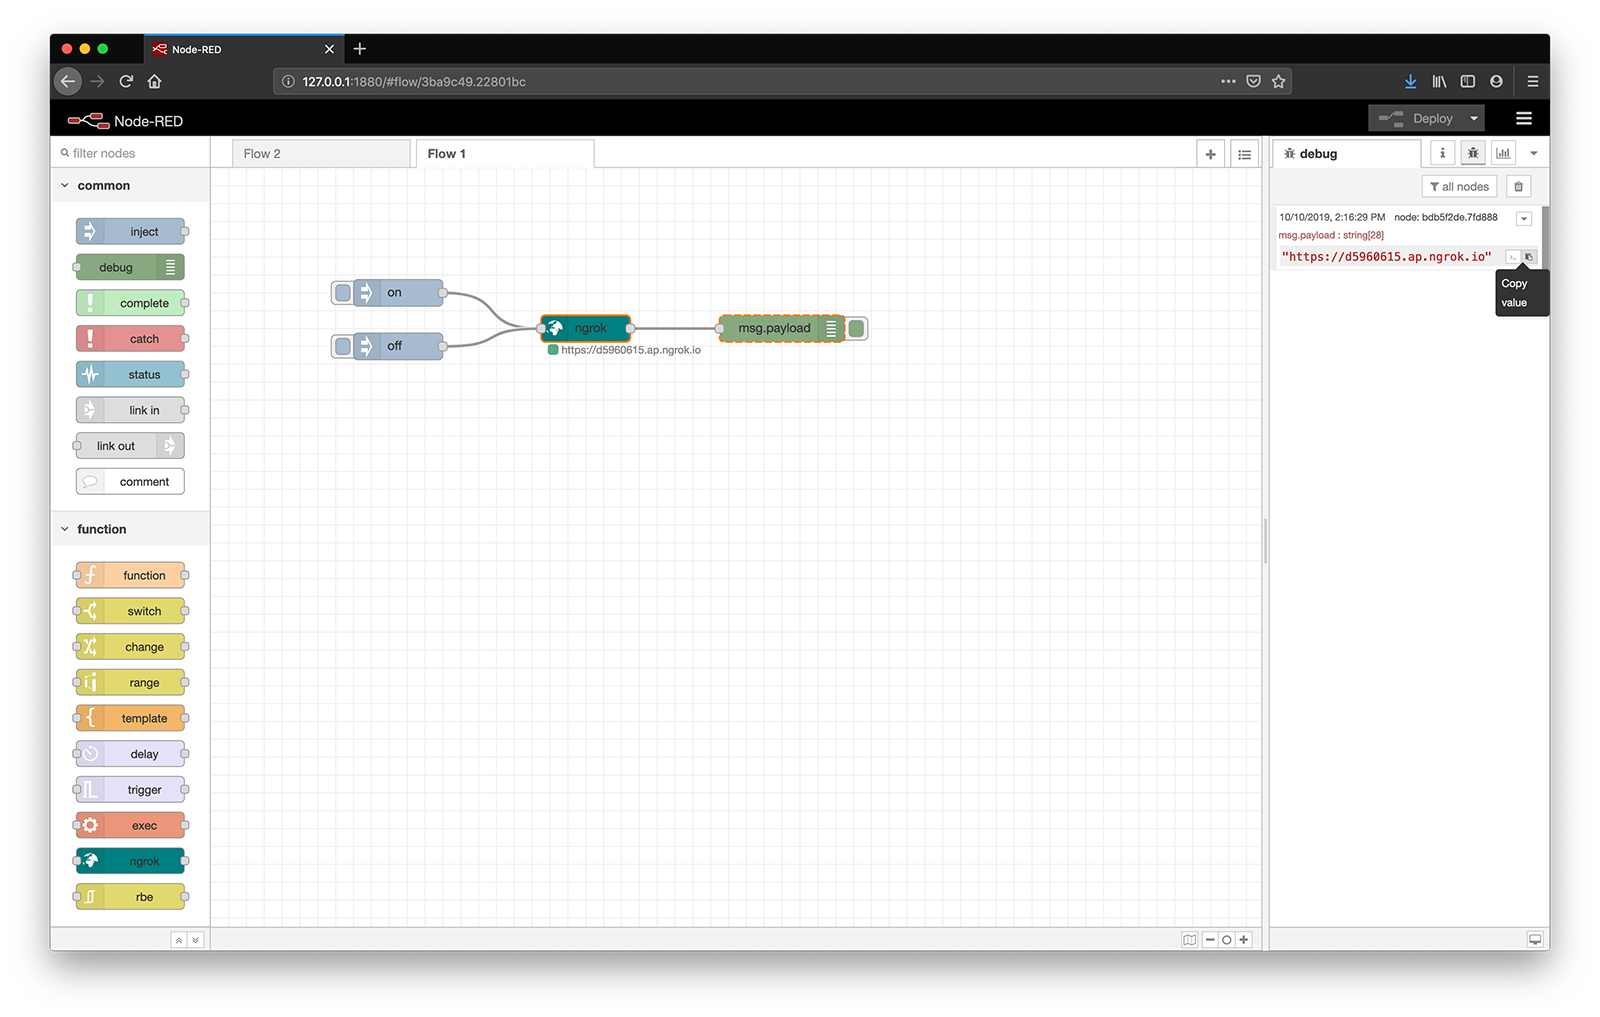Viewport: 1600px width, 1017px height.
Task: Select the status node in palette
Action: pyautogui.click(x=131, y=375)
